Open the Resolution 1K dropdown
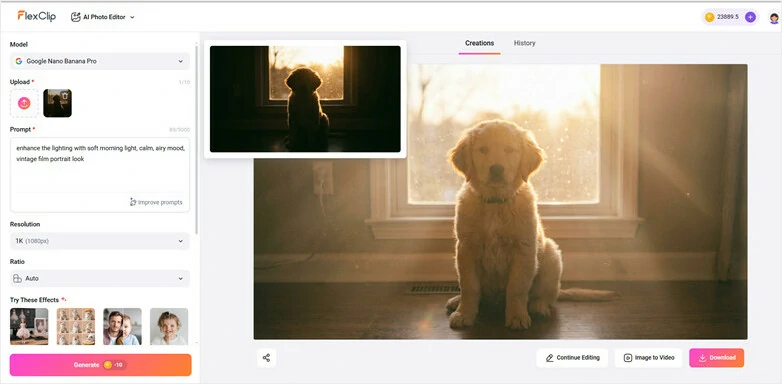The width and height of the screenshot is (782, 384). click(x=100, y=241)
